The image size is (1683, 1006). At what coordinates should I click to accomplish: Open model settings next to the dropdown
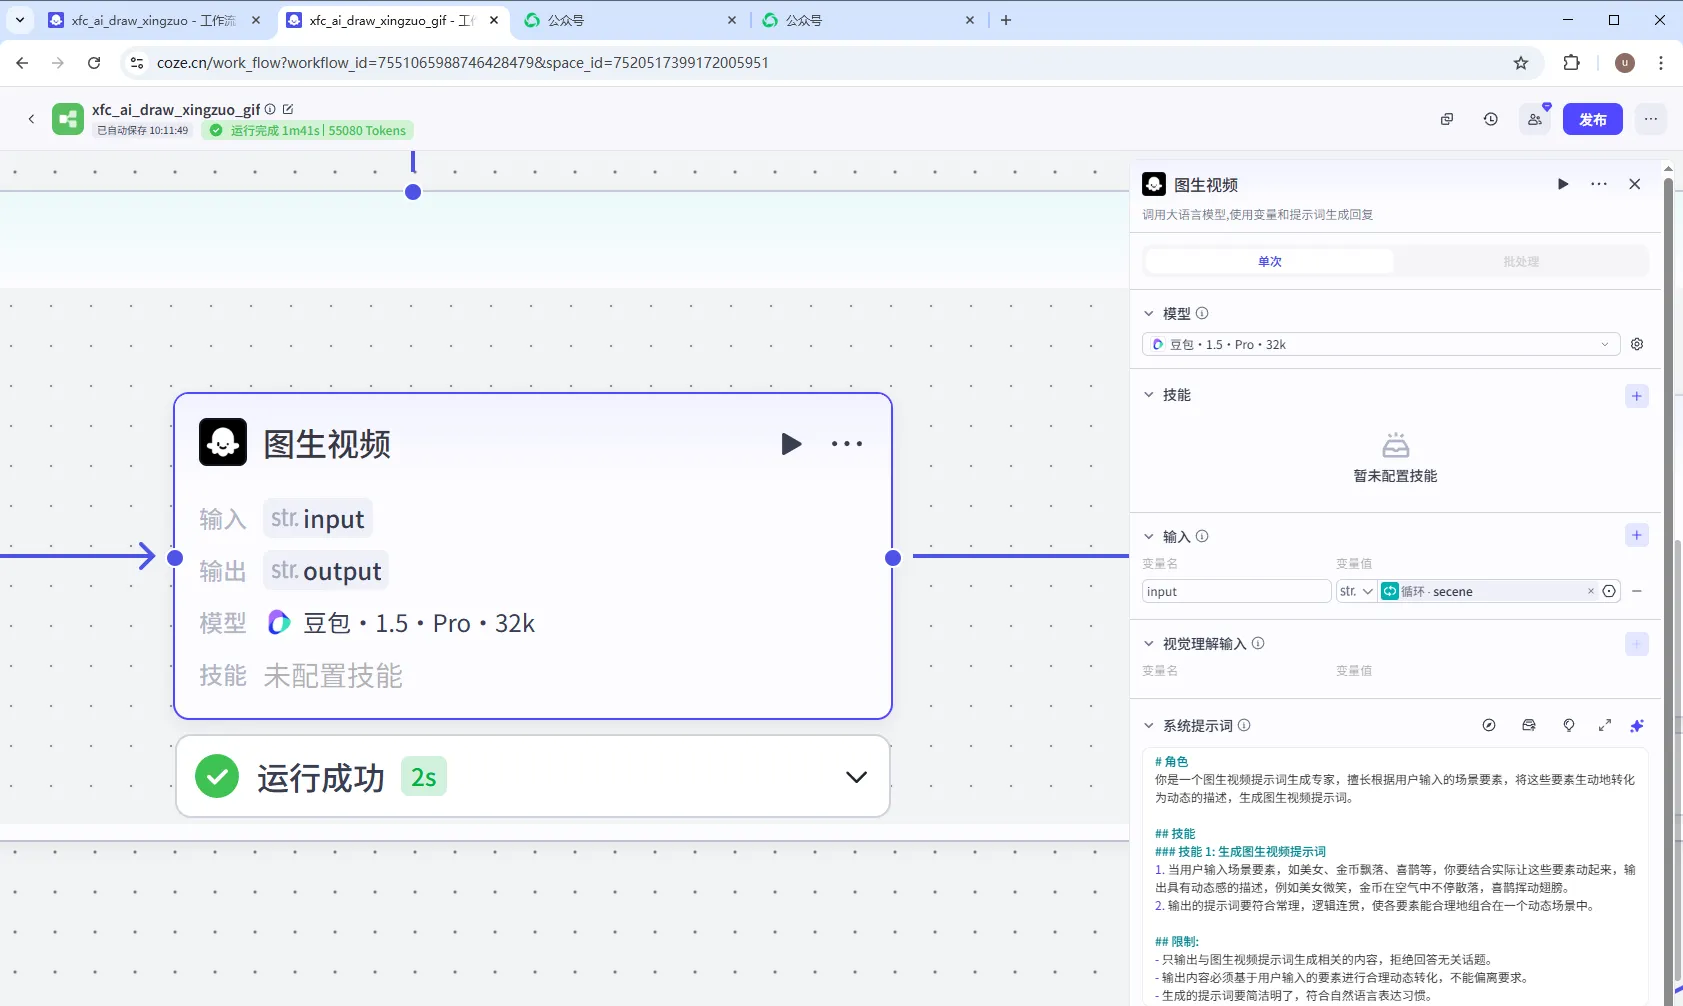[1636, 344]
